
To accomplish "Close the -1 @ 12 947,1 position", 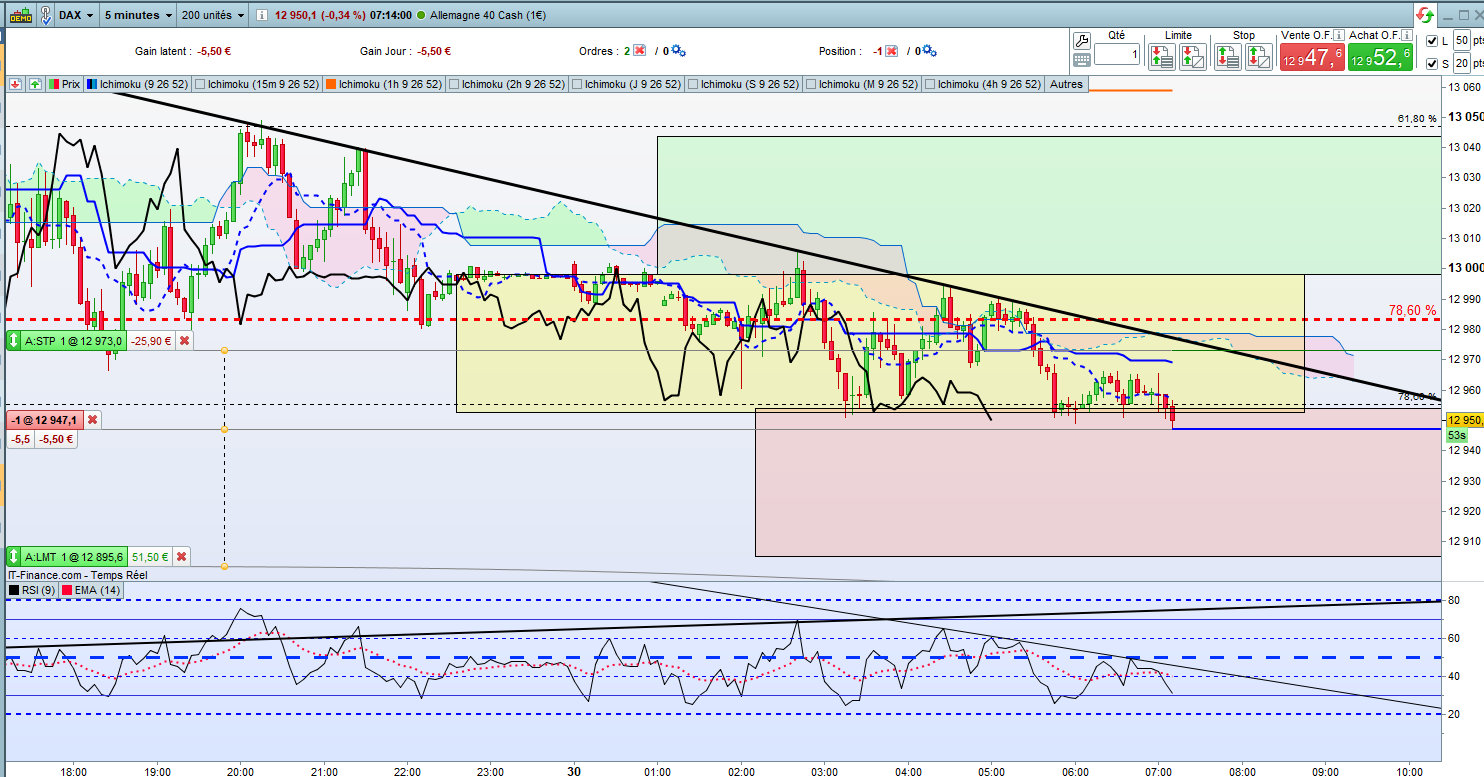I will [x=92, y=420].
